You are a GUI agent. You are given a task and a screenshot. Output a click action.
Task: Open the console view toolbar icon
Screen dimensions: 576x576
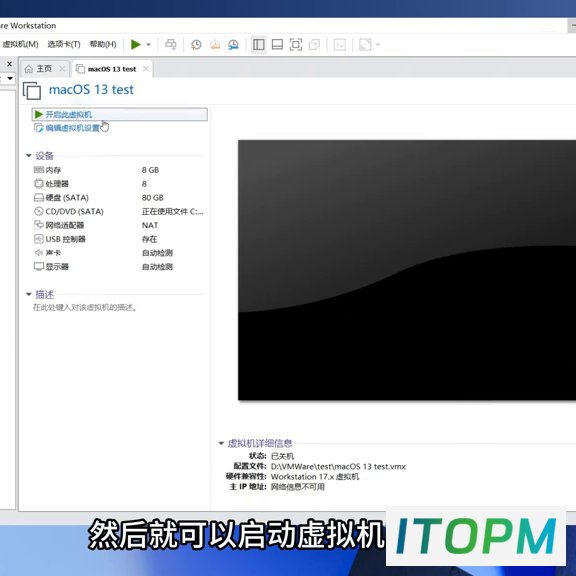pos(340,44)
